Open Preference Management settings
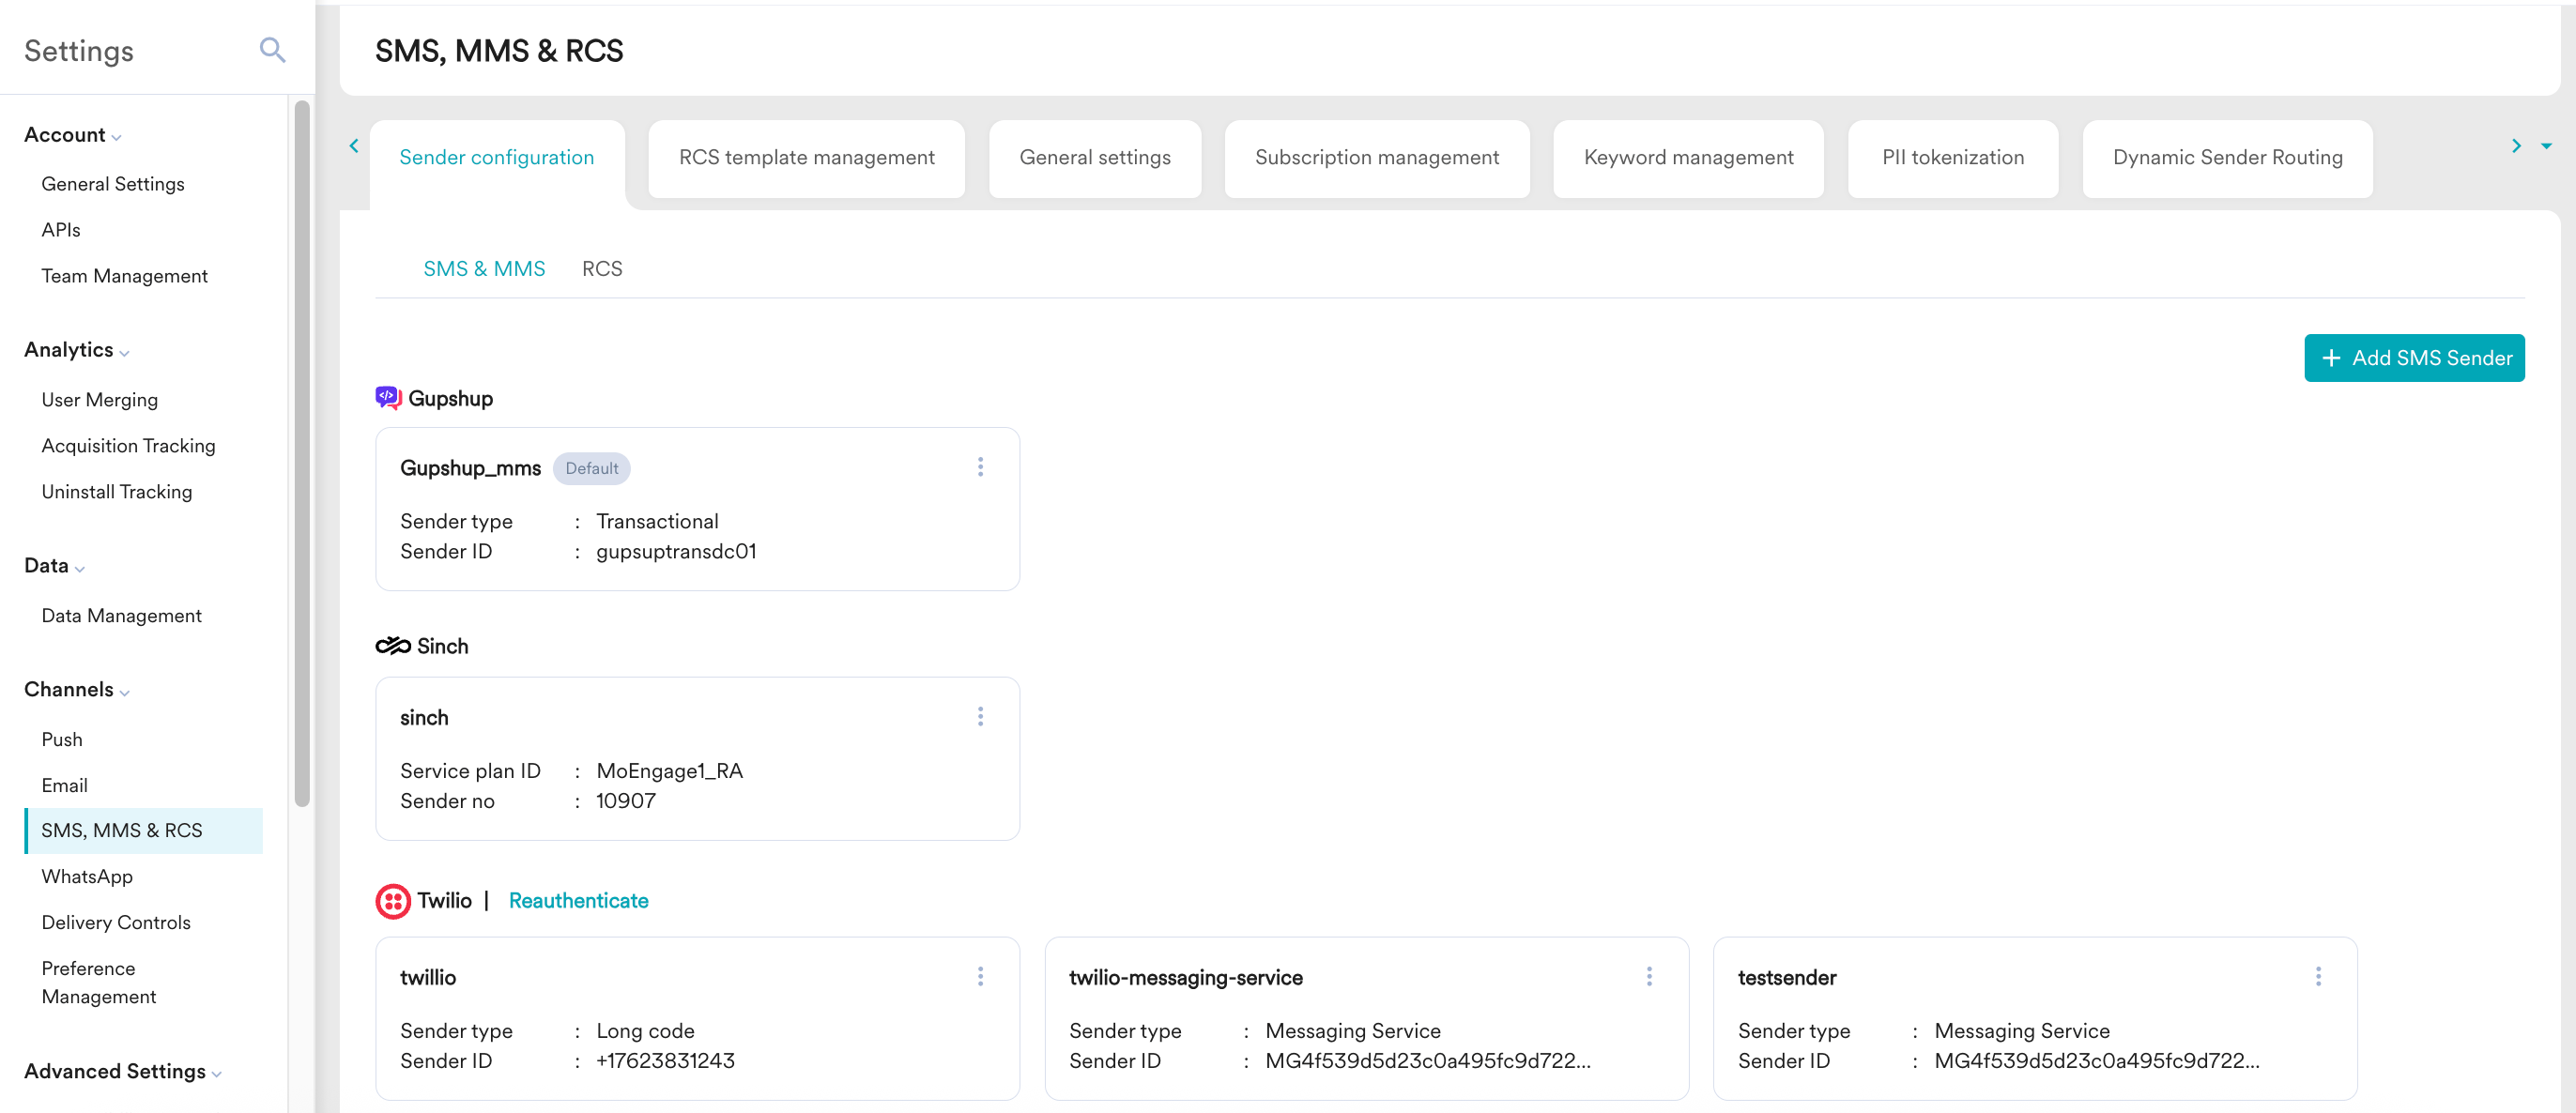 (x=98, y=983)
